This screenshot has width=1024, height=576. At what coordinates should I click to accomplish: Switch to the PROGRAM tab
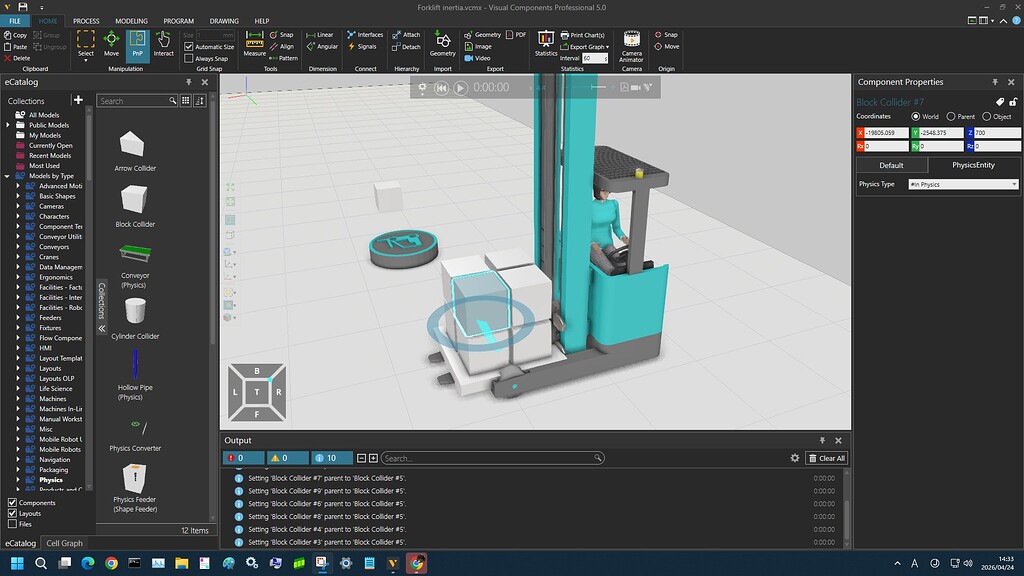(178, 21)
